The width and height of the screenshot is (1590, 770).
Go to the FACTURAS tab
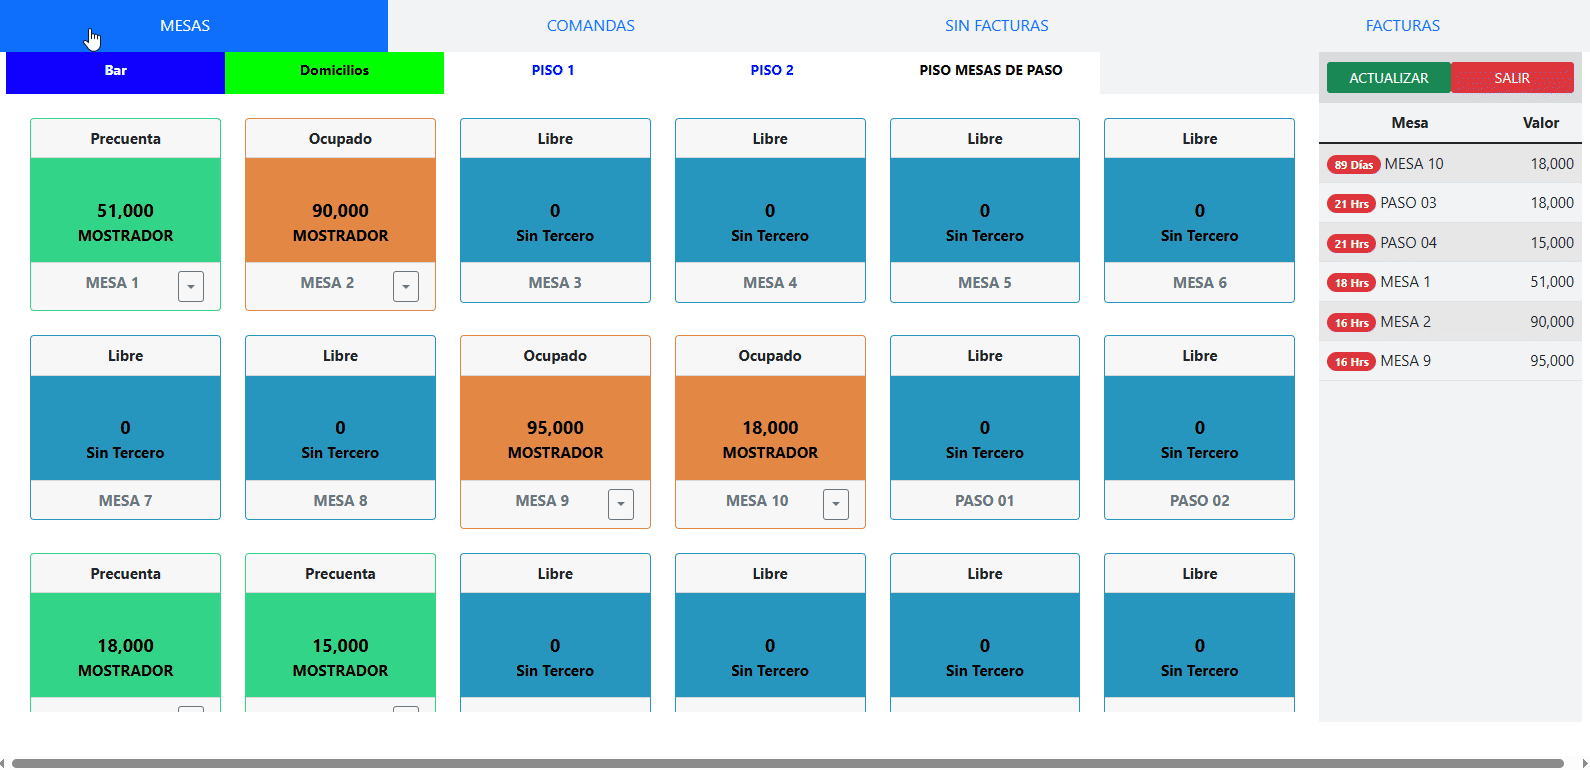point(1402,26)
